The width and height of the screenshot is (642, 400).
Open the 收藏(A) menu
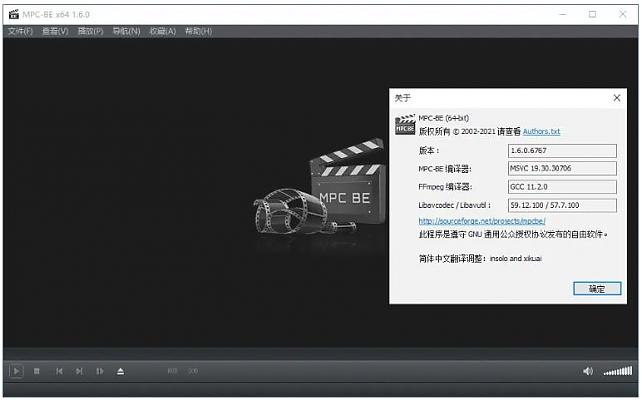pos(163,31)
